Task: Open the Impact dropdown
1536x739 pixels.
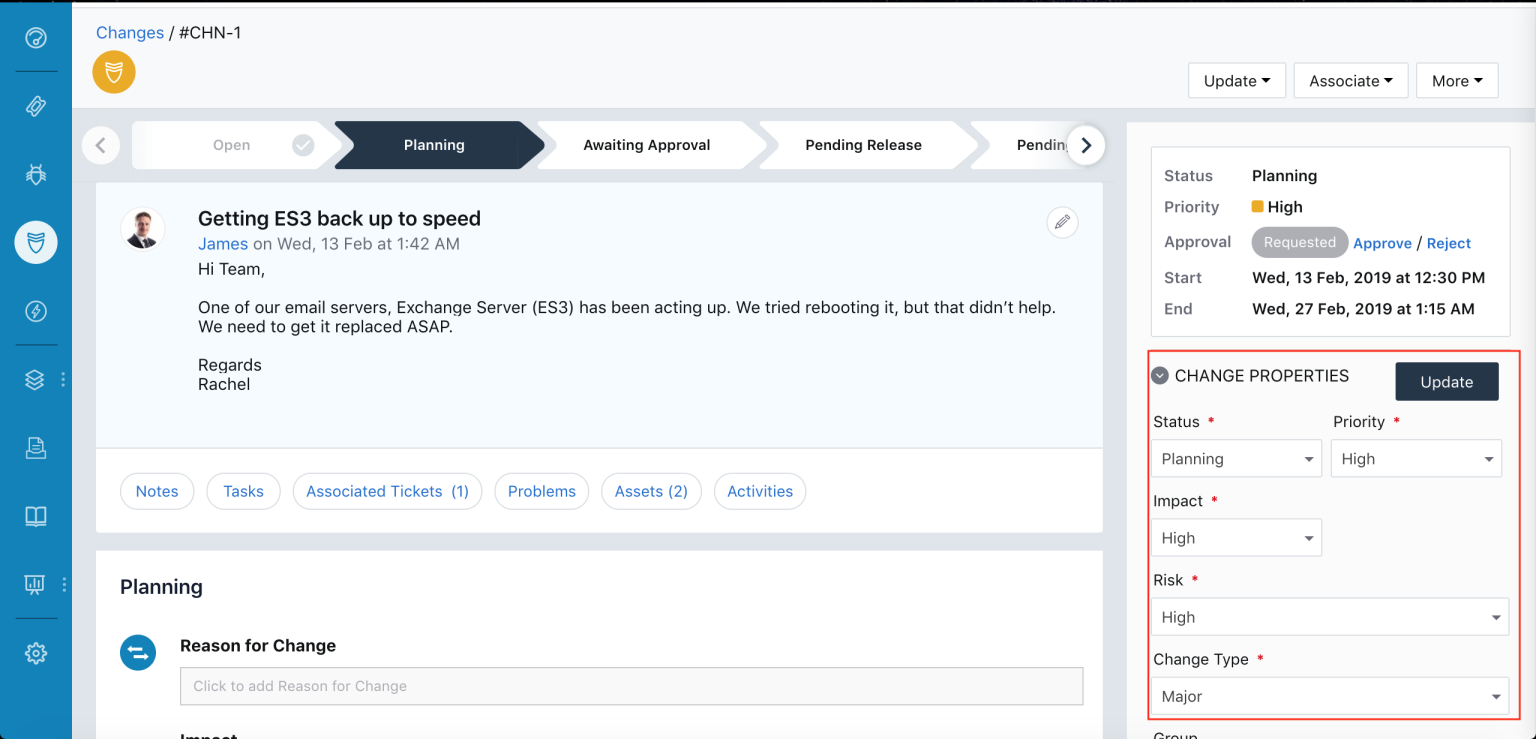Action: pos(1236,538)
